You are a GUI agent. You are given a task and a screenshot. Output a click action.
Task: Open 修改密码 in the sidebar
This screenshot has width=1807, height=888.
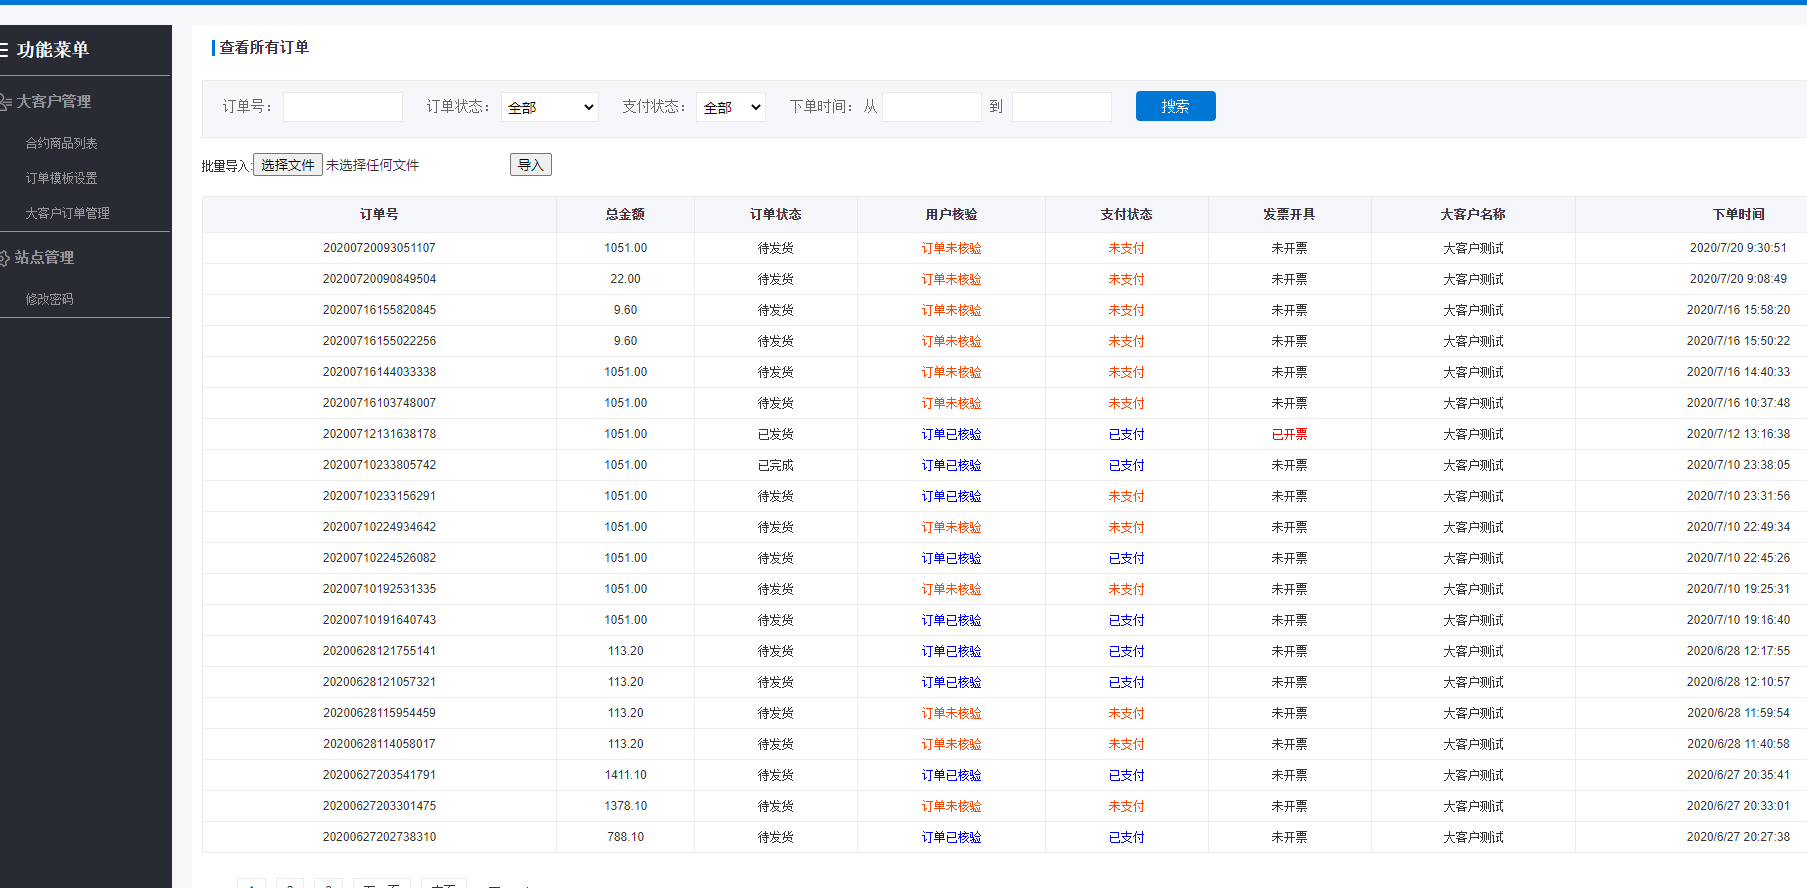point(50,300)
